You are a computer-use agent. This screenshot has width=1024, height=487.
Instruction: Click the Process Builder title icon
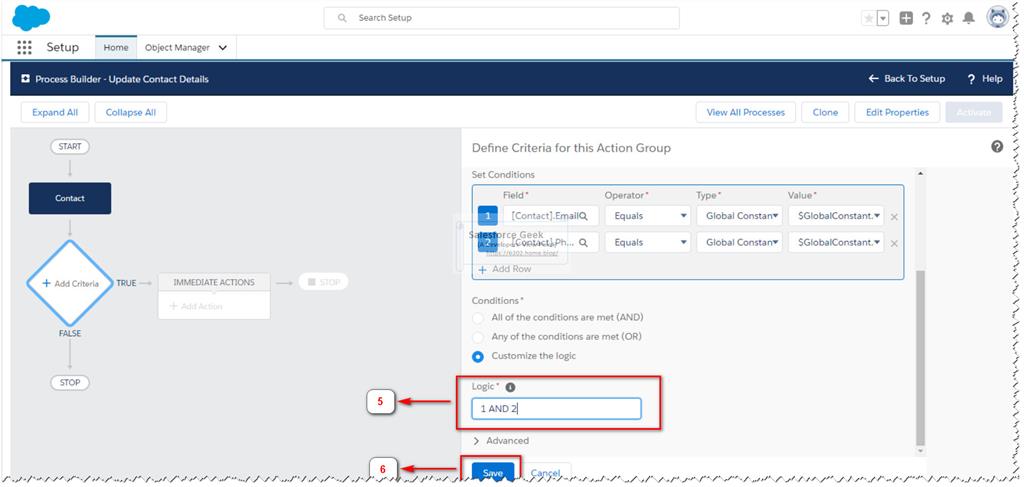point(25,79)
